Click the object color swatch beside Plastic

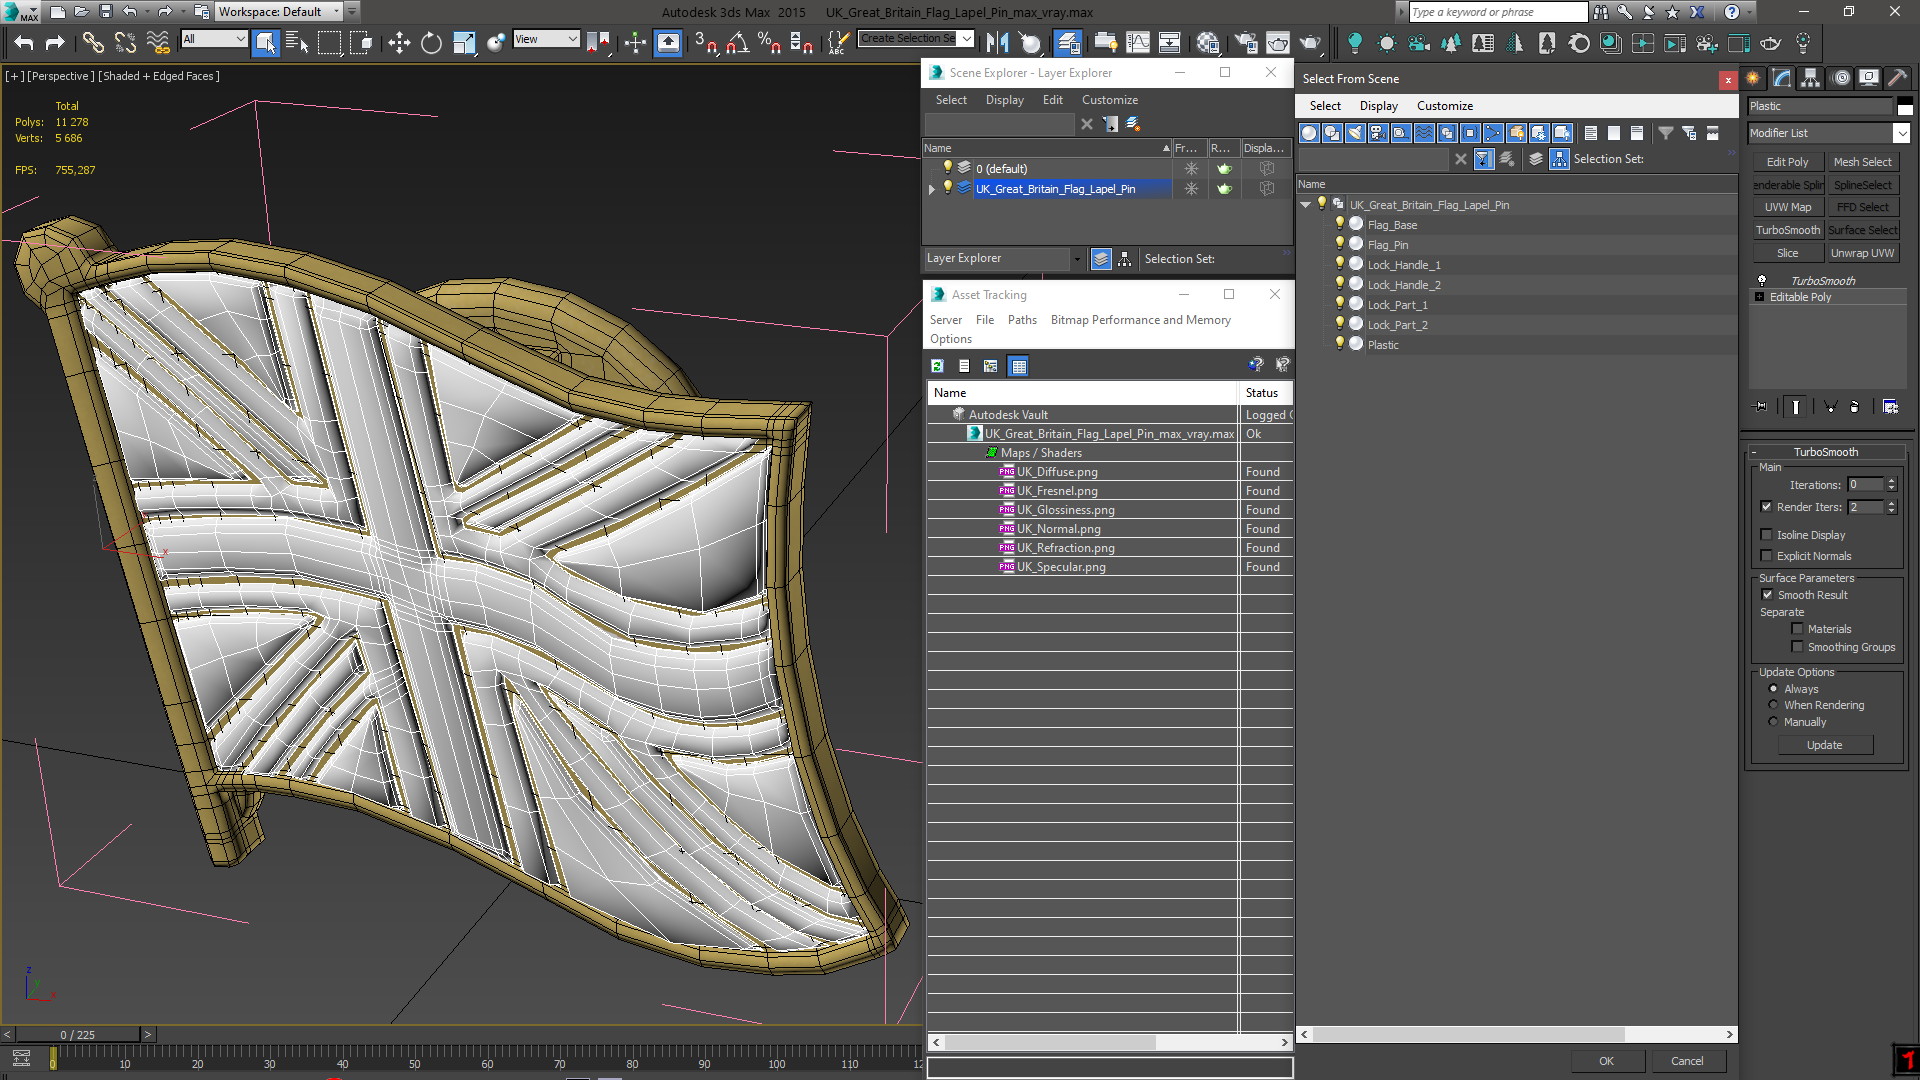(x=1904, y=107)
